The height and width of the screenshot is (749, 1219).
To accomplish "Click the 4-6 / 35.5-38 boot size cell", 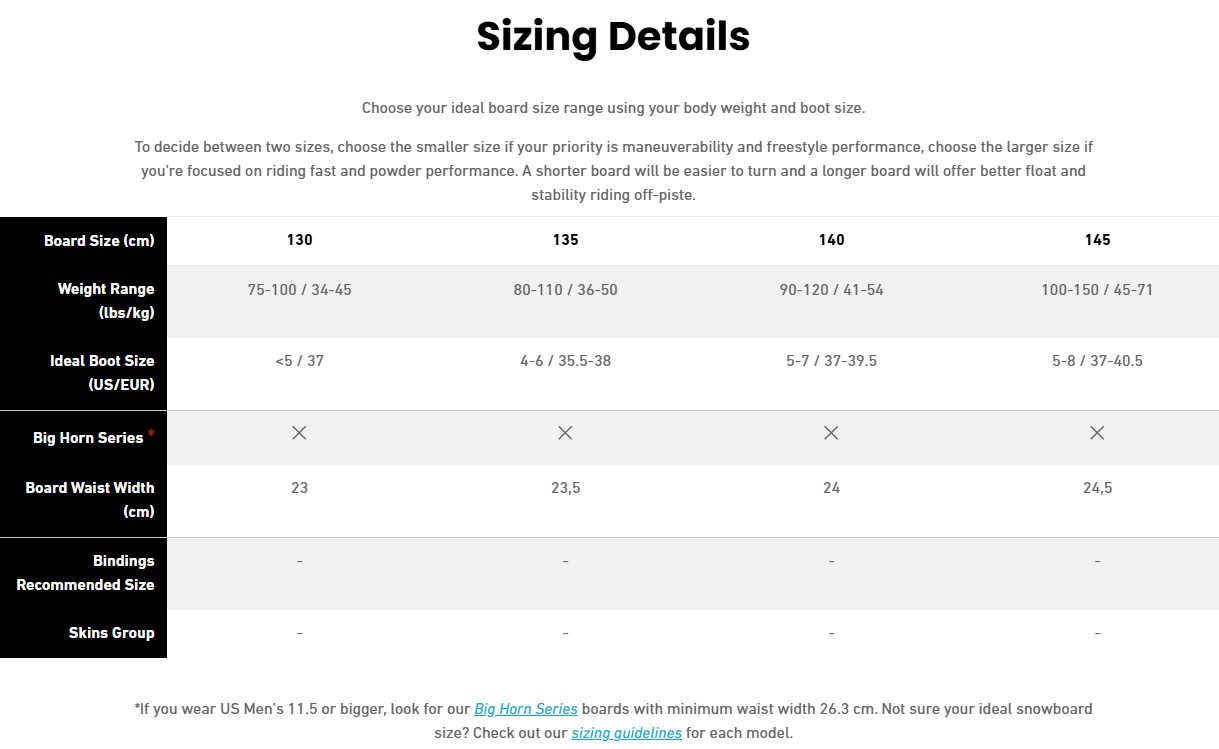I will (565, 361).
